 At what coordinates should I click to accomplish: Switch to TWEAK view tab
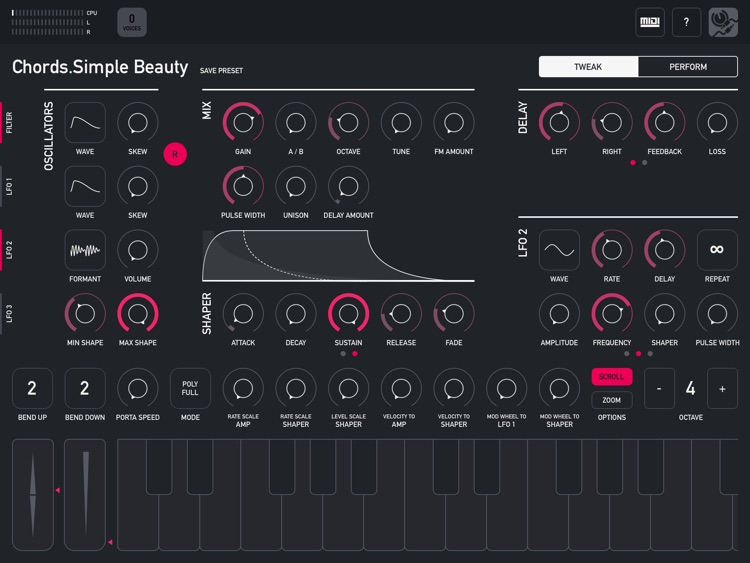coord(588,66)
